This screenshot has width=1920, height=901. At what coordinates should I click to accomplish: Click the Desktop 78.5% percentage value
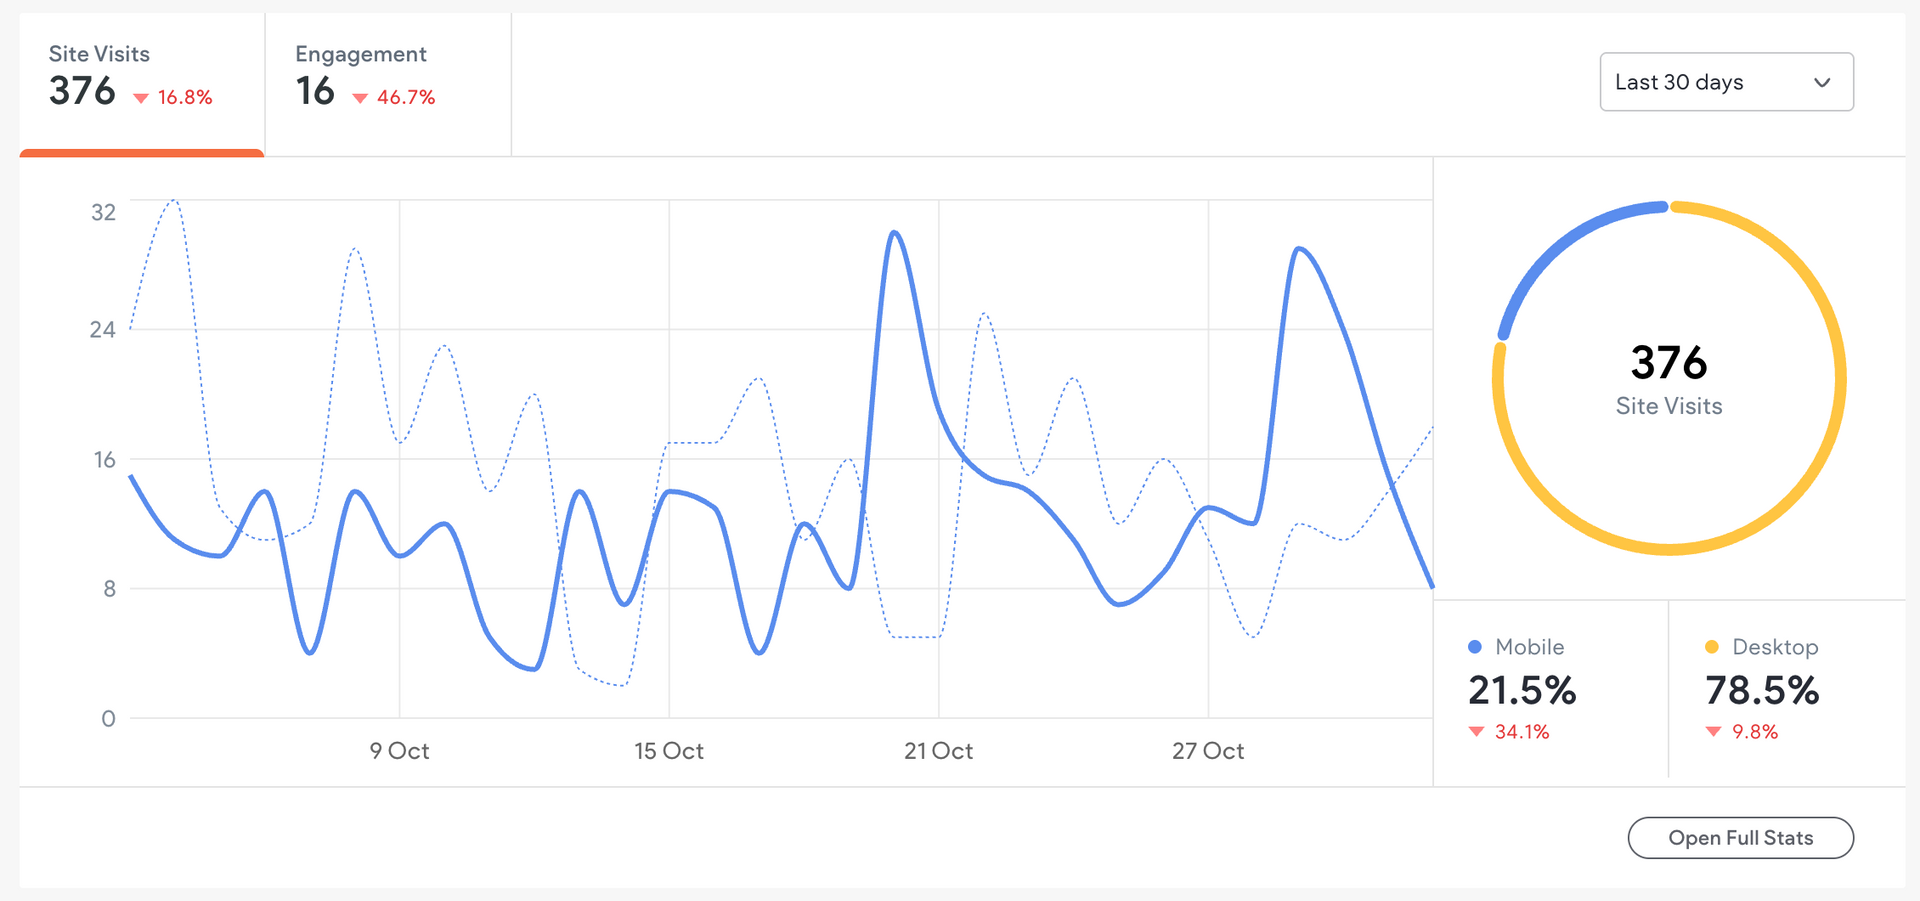point(1762,690)
